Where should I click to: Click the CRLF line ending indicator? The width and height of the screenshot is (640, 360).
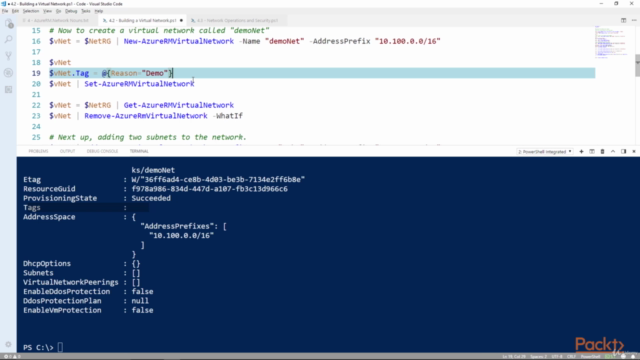coord(571,356)
